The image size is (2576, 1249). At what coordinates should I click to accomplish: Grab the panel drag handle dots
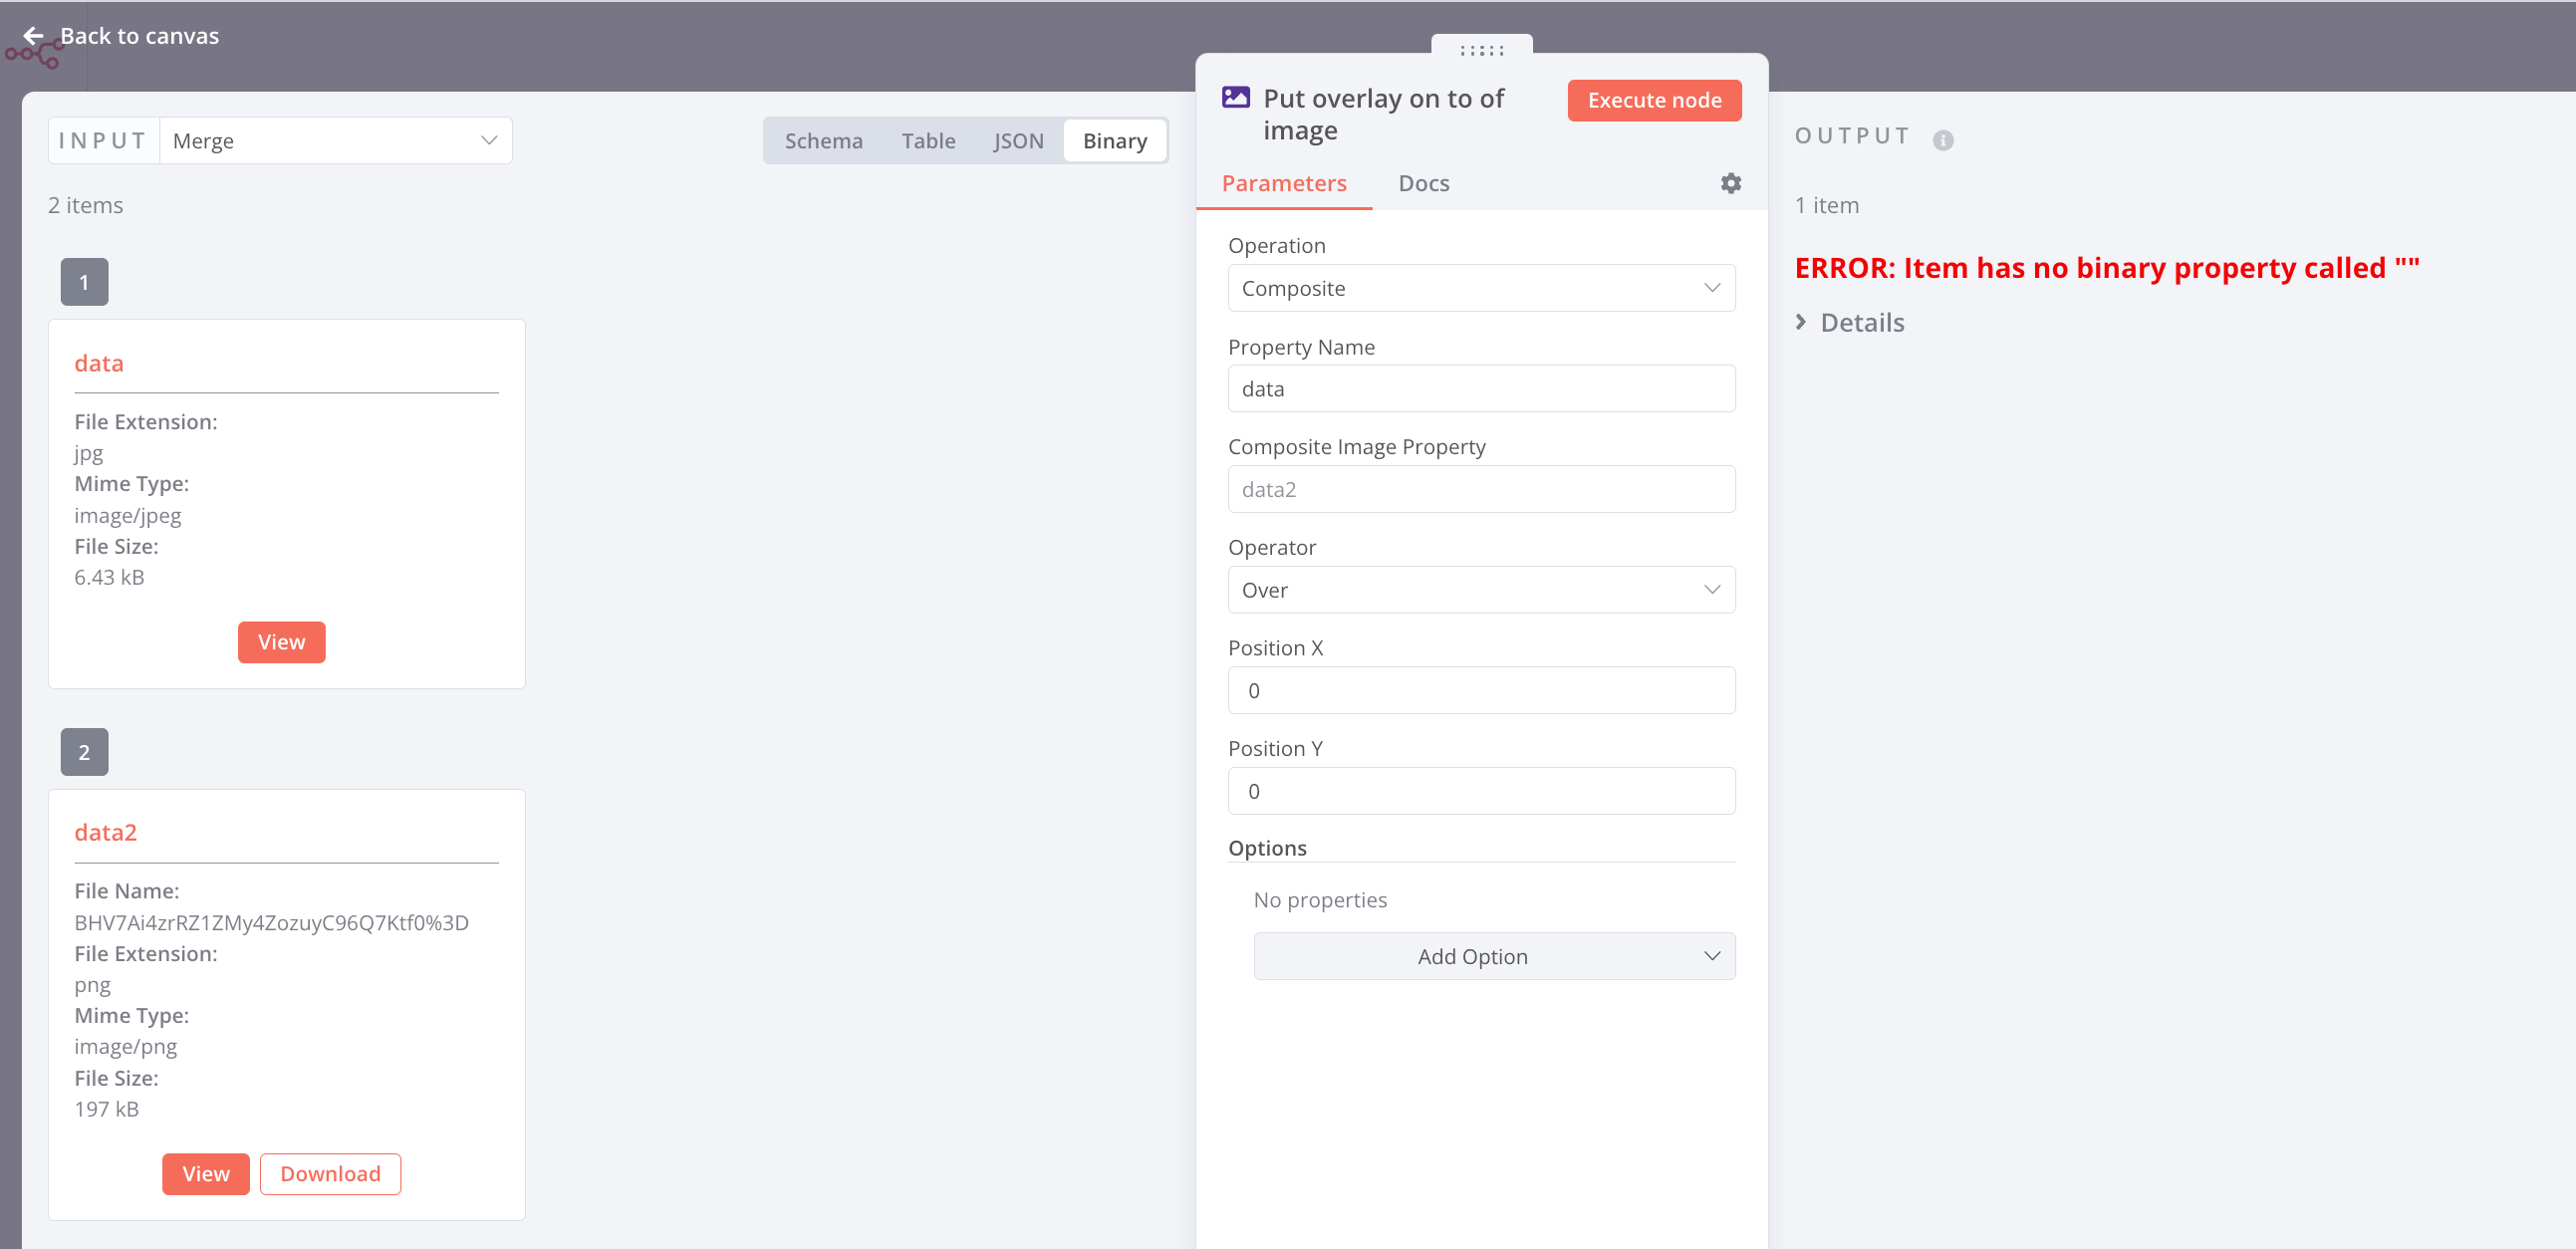pos(1481,50)
